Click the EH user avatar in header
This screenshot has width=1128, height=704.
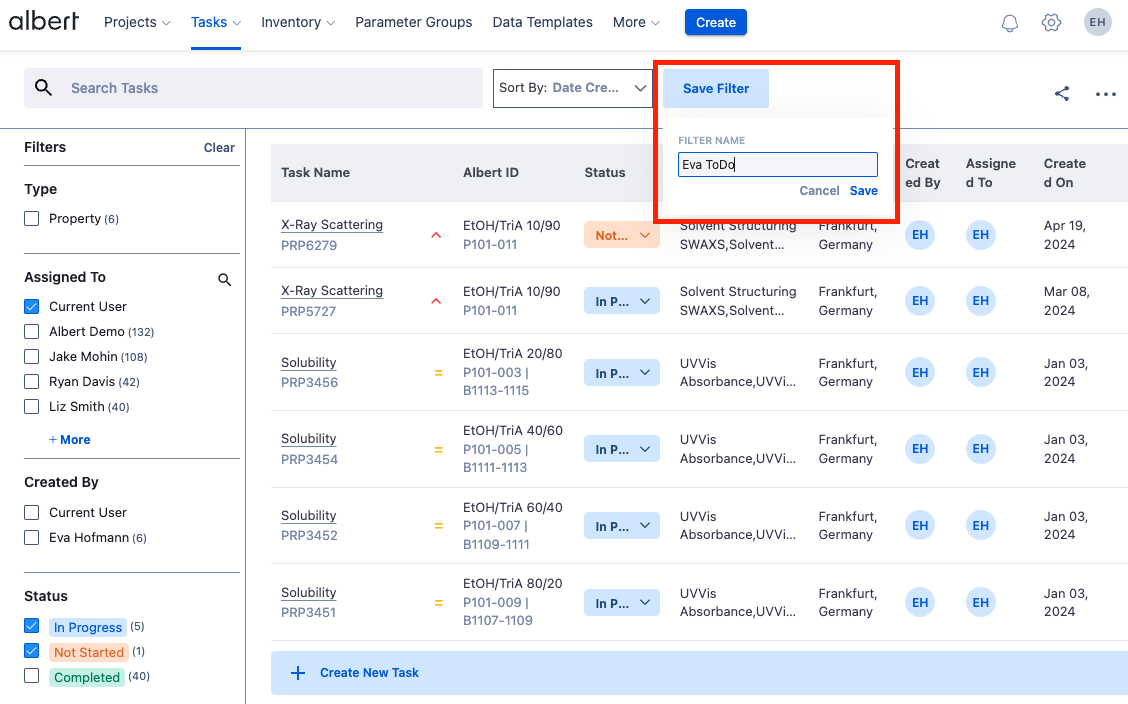click(x=1097, y=22)
